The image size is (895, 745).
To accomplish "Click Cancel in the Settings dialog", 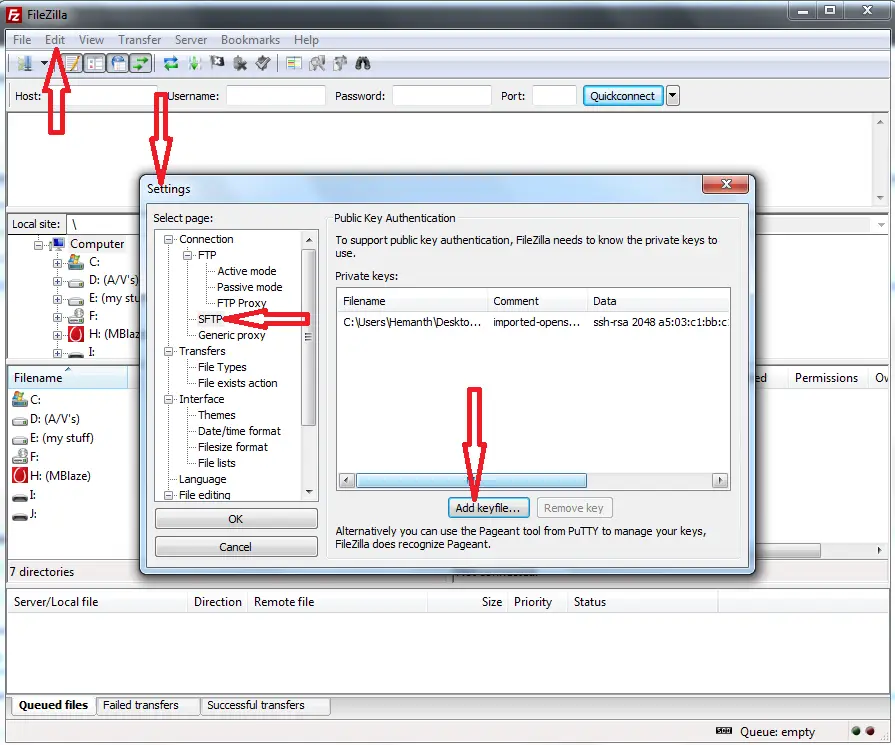I will pos(236,547).
